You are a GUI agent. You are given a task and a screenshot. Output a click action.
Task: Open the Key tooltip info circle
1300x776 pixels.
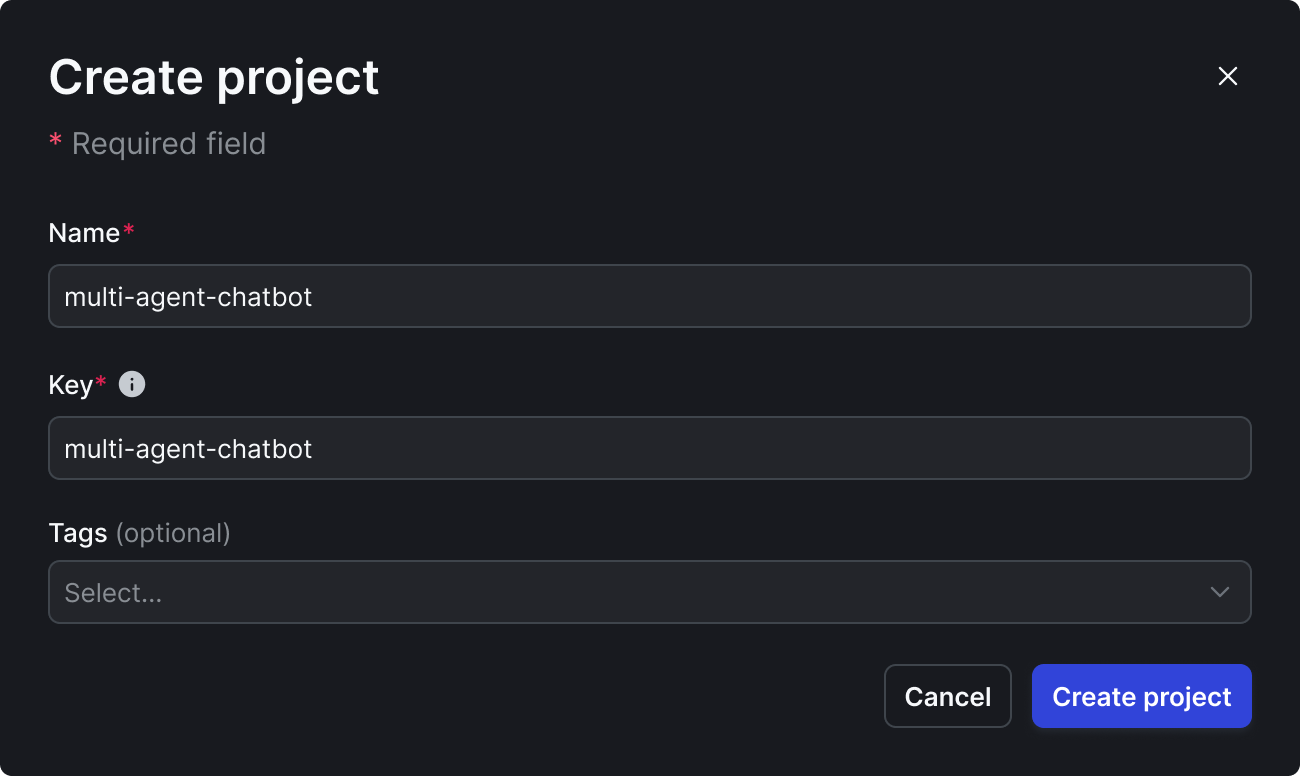click(x=131, y=384)
